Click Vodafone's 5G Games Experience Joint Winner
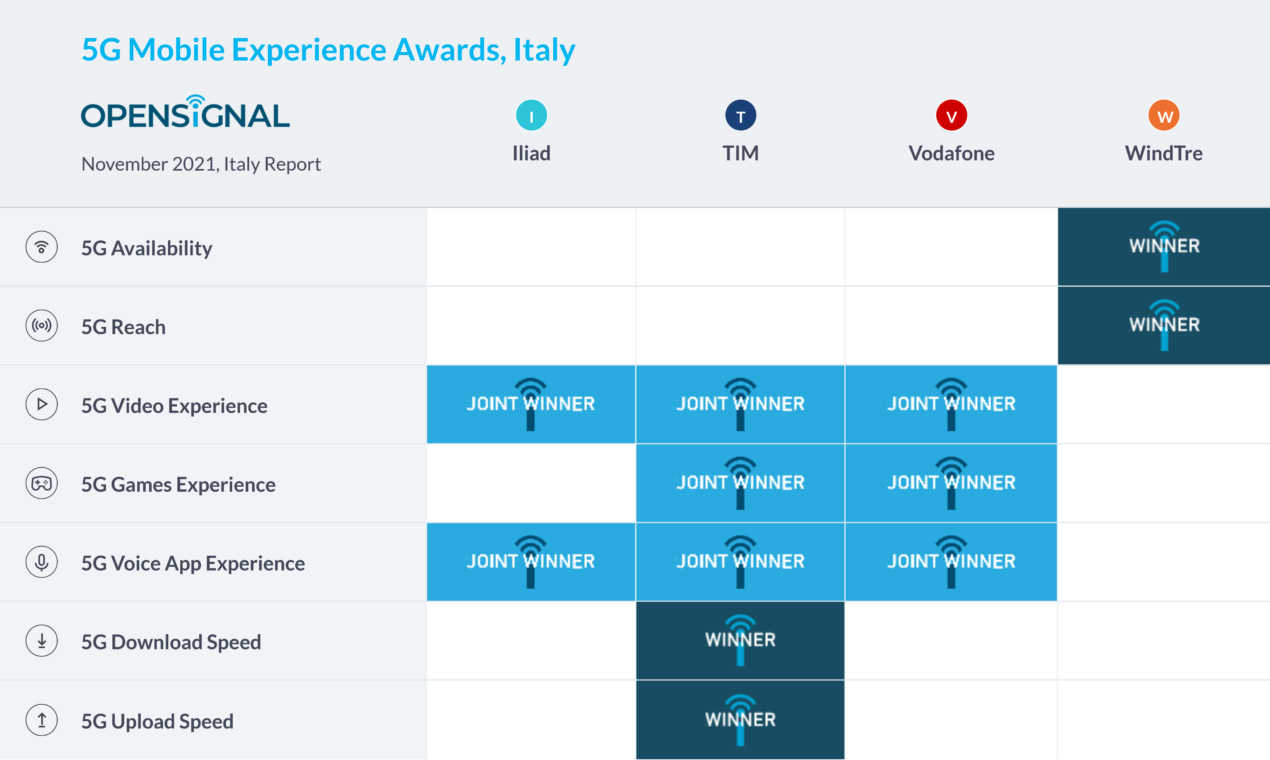Screen dimensions: 1270x760 coord(951,483)
